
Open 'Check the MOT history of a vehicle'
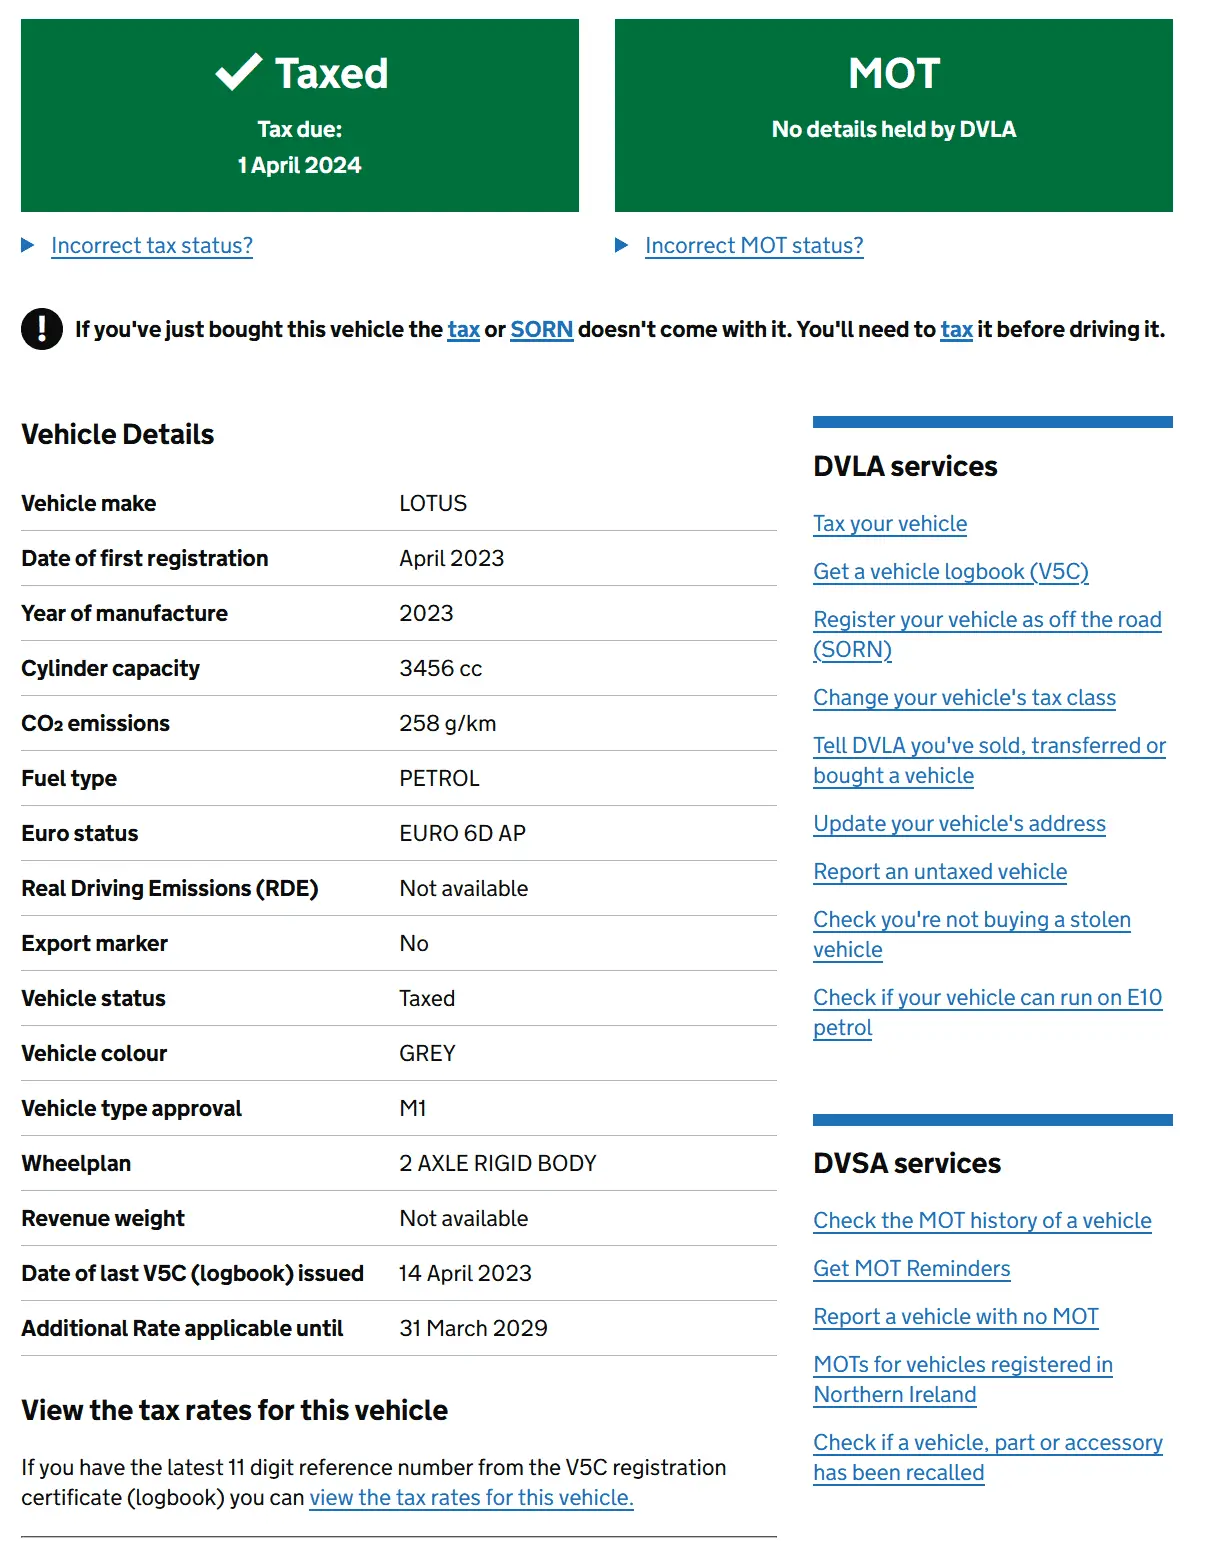[981, 1221]
